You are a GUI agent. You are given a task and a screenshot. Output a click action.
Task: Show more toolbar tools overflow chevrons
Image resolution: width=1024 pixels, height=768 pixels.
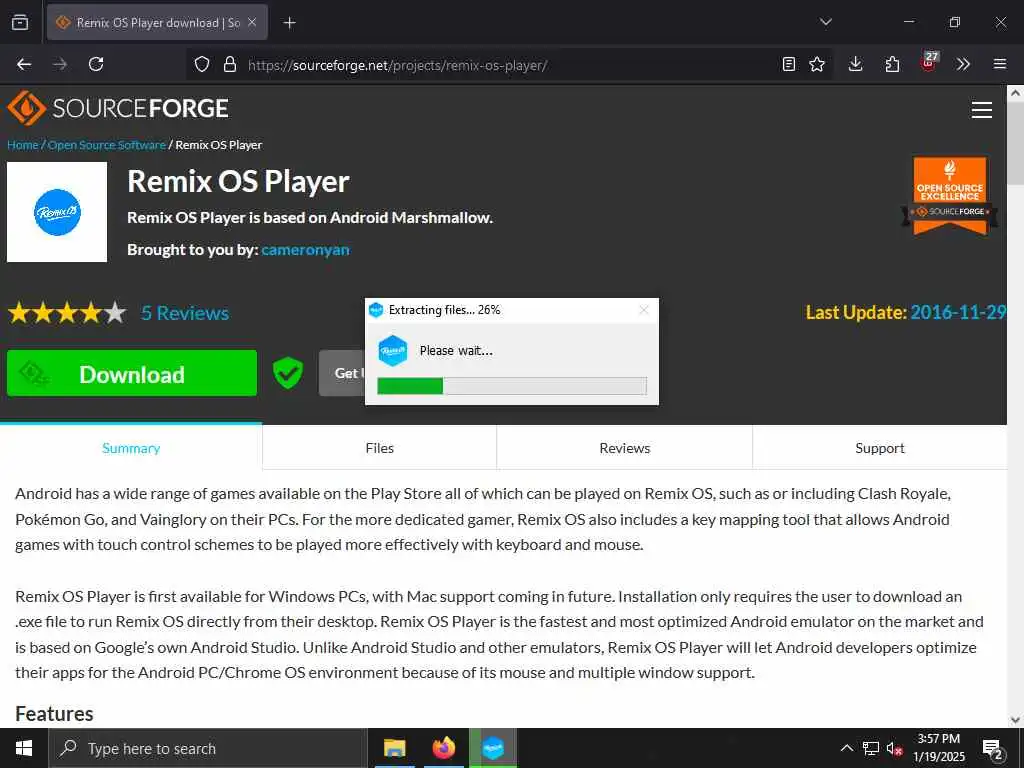[963, 64]
